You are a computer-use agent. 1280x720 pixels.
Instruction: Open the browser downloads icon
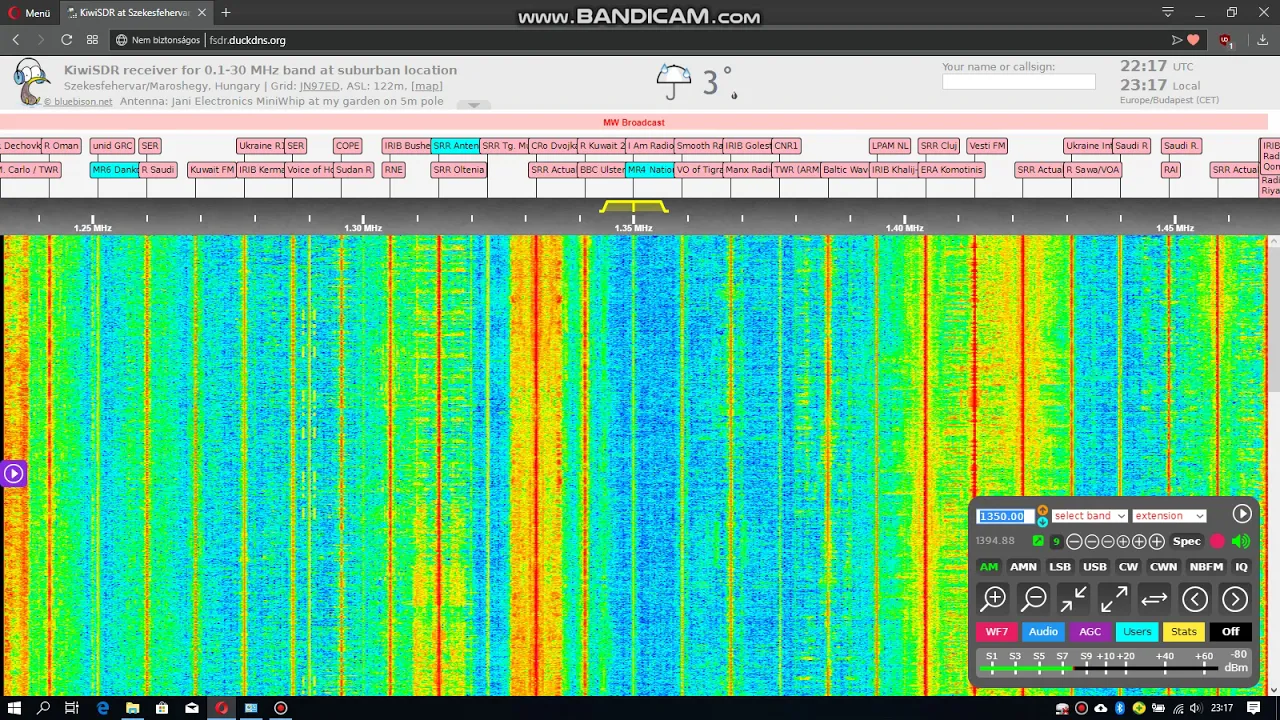(x=1262, y=40)
